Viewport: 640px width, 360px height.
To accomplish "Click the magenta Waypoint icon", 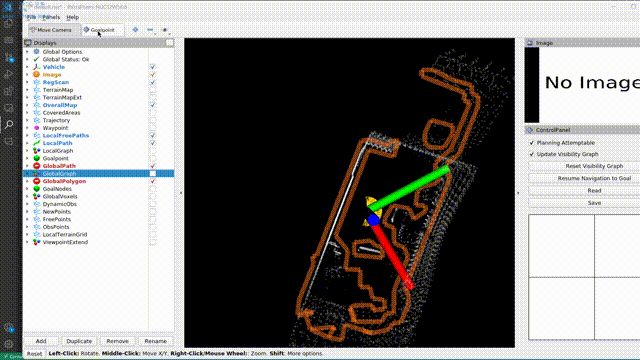I will [36, 128].
